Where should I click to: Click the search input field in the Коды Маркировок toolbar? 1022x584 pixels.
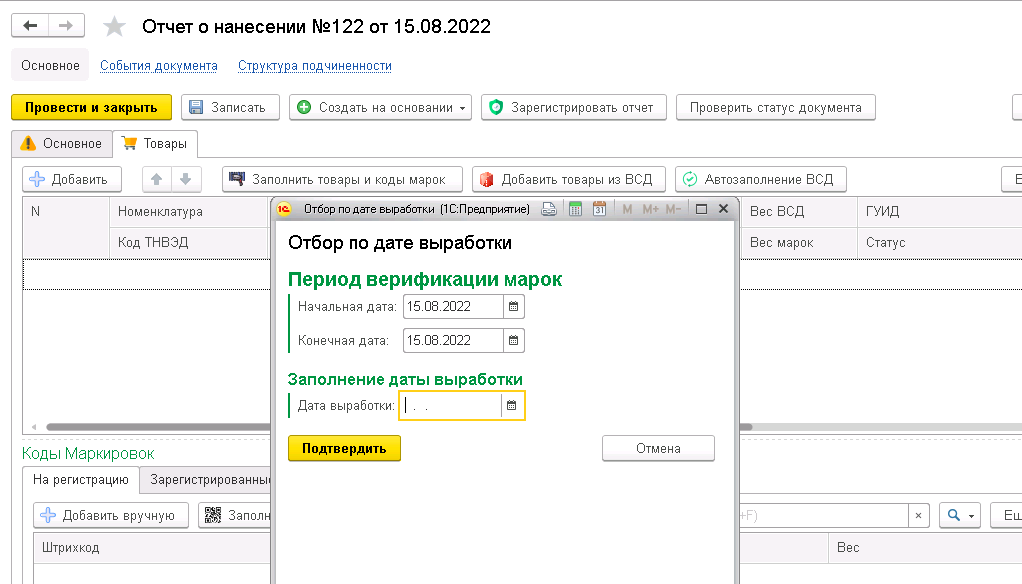pos(825,516)
